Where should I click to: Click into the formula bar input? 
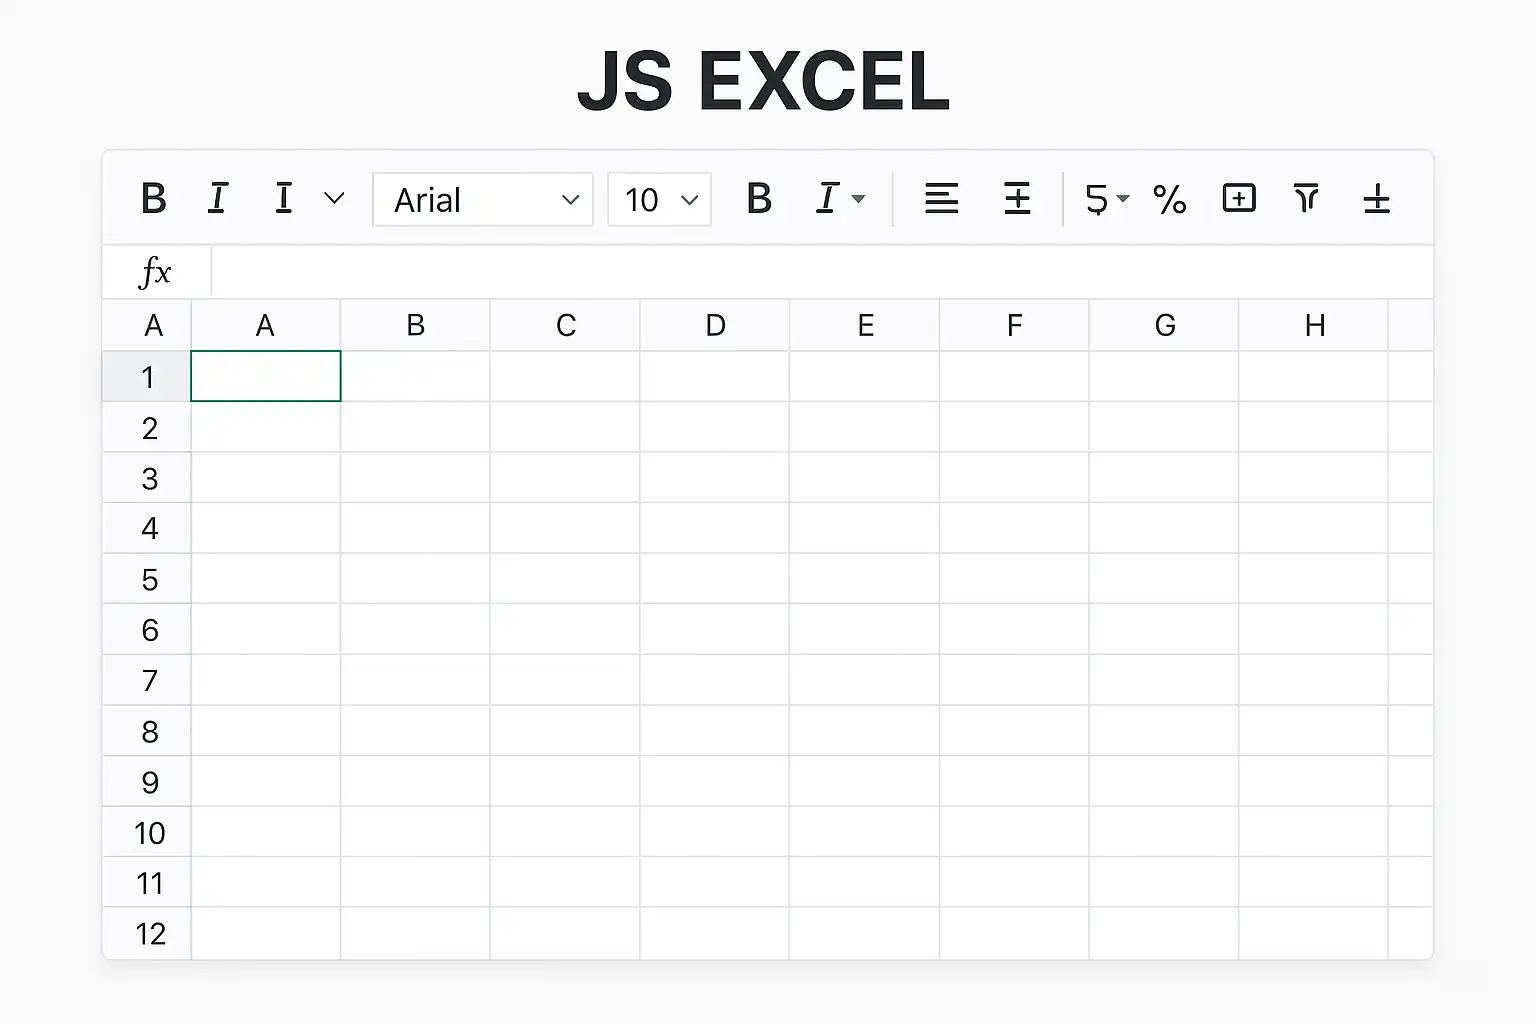pos(822,272)
